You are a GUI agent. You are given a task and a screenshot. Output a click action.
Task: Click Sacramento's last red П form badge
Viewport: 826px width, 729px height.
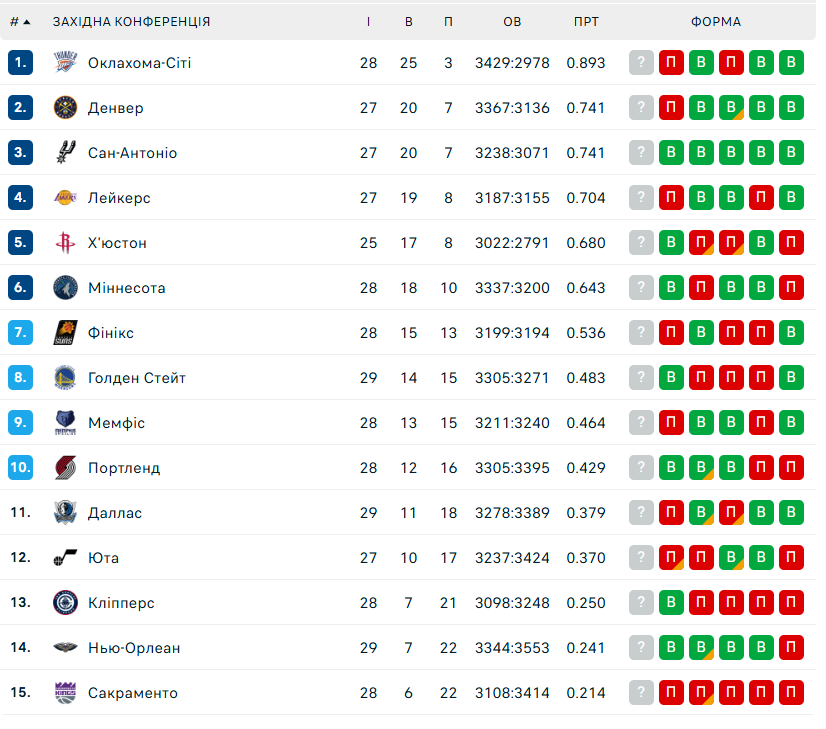coord(791,693)
